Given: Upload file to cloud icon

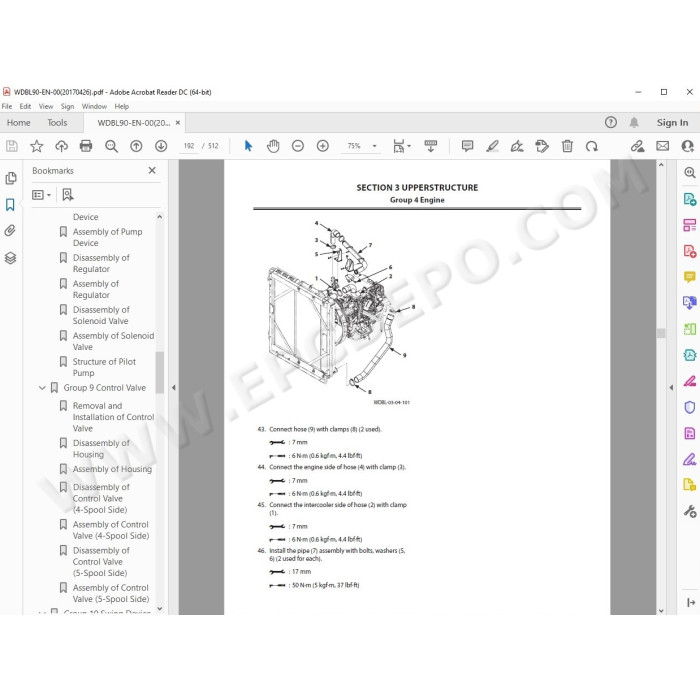Looking at the screenshot, I should [62, 146].
